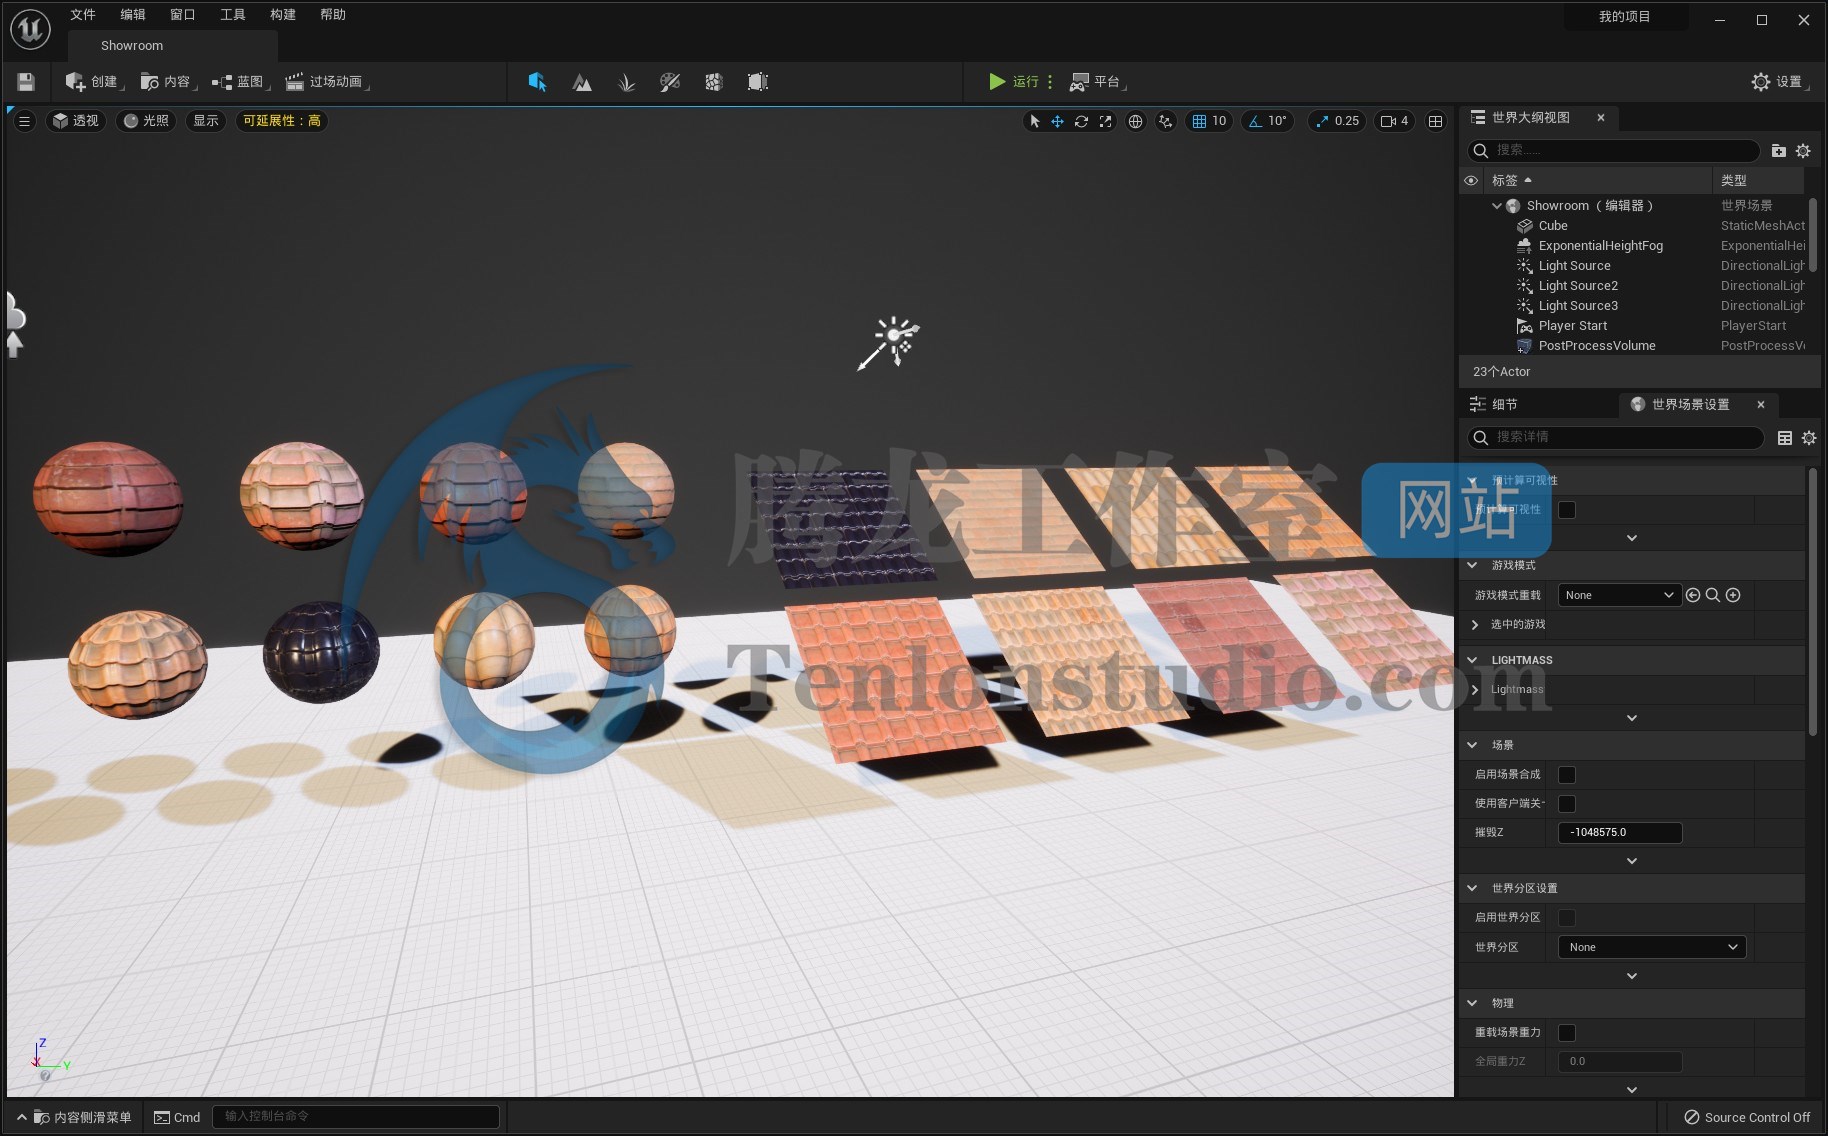Open the 蓝图 blueprint button

pyautogui.click(x=240, y=82)
